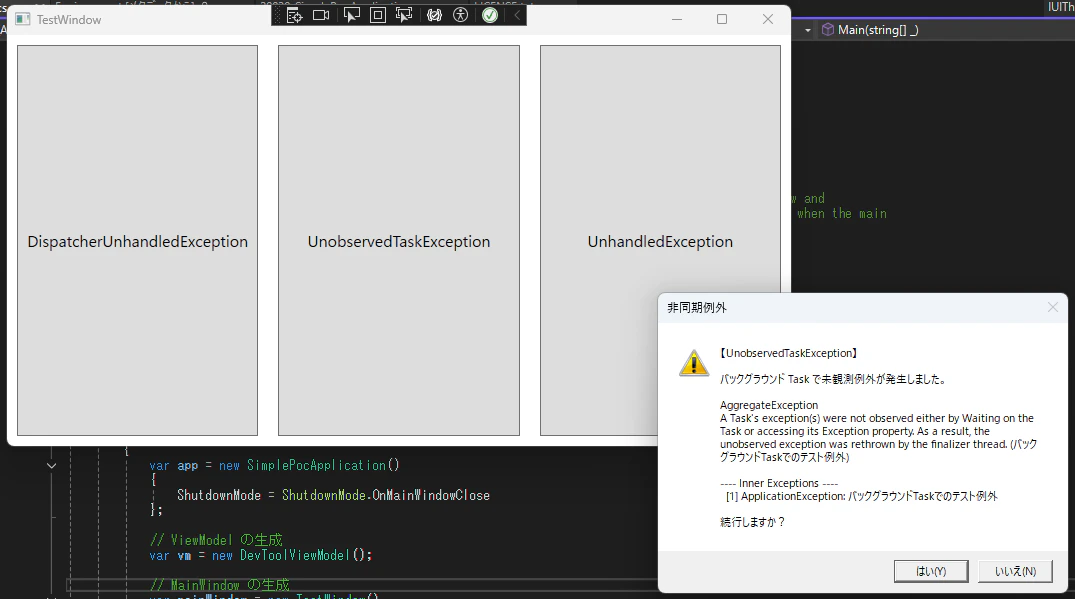Screen dimensions: 1075x599
Task: Click '続行しますか？' text in dialog
Action: click(x=753, y=522)
